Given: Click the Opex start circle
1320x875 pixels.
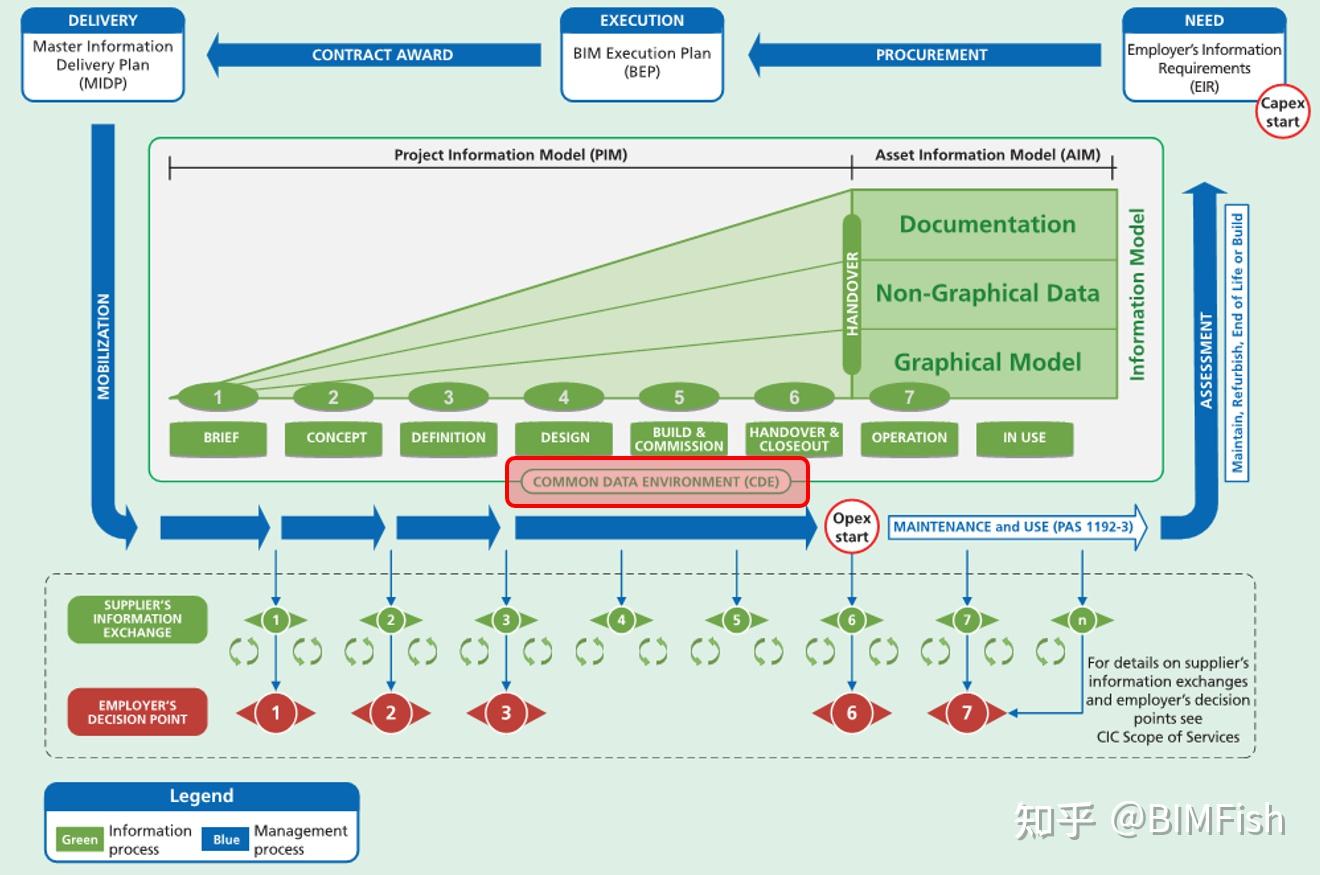Looking at the screenshot, I should click(852, 527).
